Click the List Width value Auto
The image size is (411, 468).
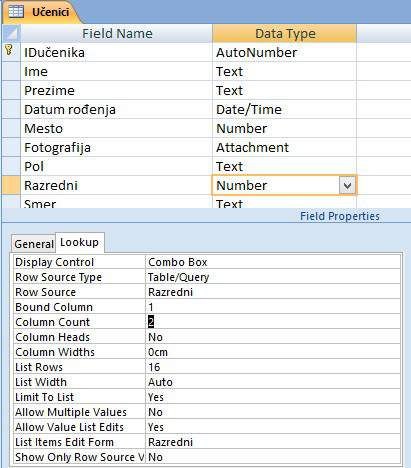click(x=273, y=382)
